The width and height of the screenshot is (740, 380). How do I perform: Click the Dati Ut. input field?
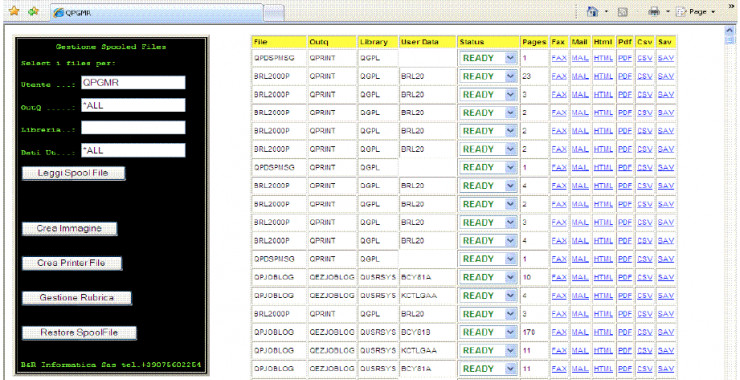tap(133, 150)
